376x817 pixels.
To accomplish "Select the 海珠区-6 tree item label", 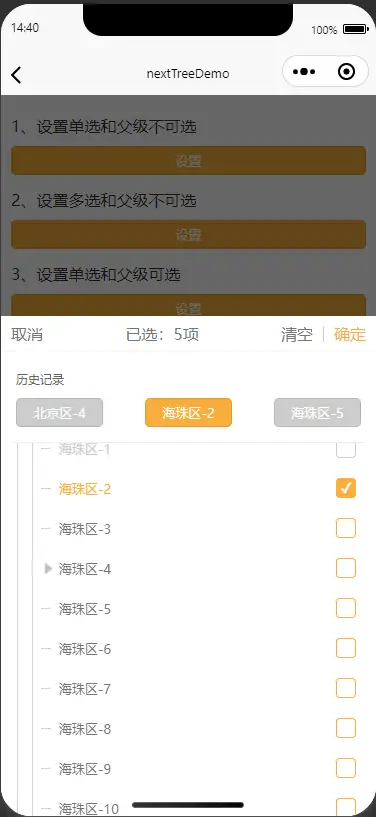I will (85, 649).
